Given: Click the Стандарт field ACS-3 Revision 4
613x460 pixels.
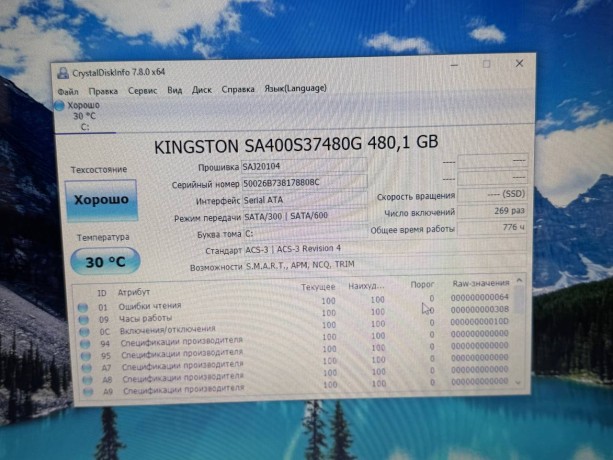Looking at the screenshot, I should pyautogui.click(x=385, y=249).
